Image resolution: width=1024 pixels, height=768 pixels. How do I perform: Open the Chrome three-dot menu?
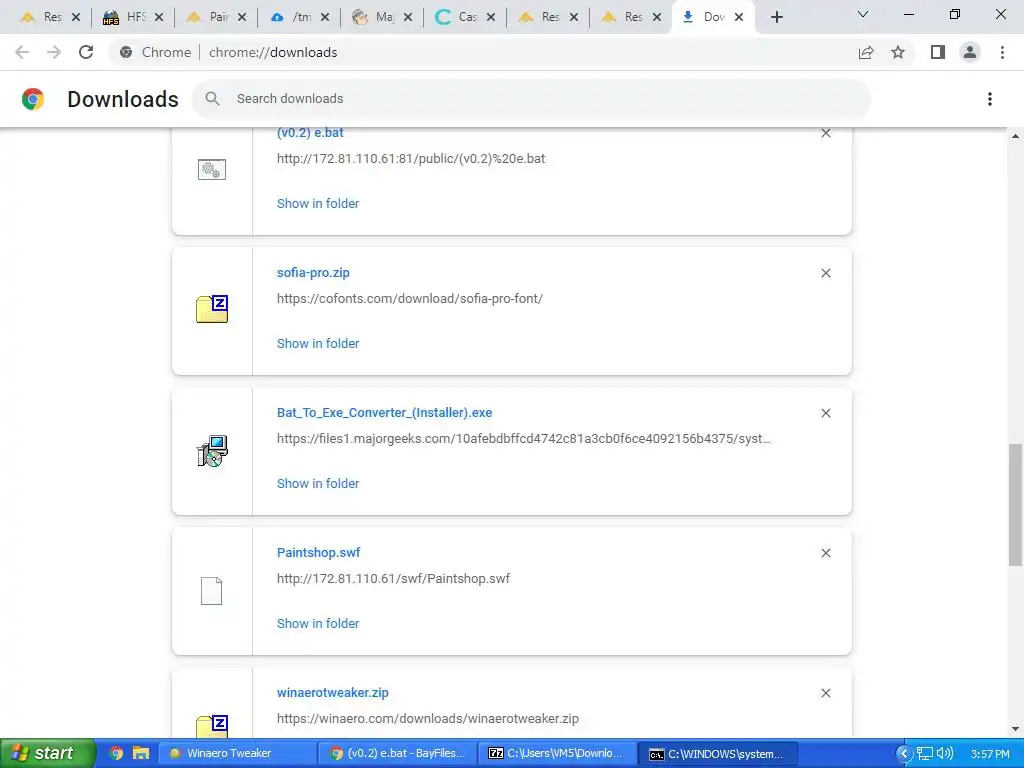1002,52
